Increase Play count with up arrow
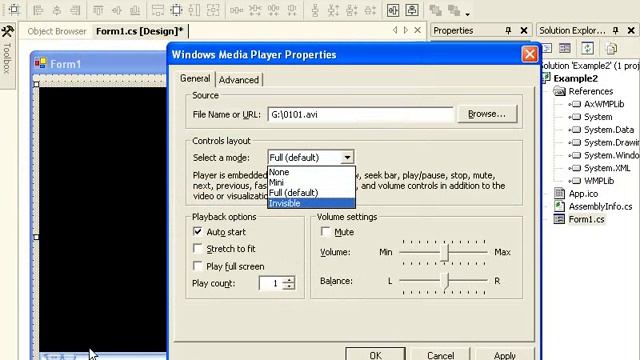Screen dimensions: 640x360 click(289, 280)
